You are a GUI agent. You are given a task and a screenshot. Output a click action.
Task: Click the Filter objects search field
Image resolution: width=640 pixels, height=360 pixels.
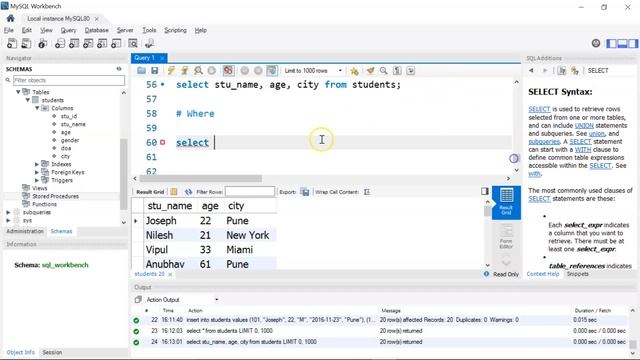point(69,80)
